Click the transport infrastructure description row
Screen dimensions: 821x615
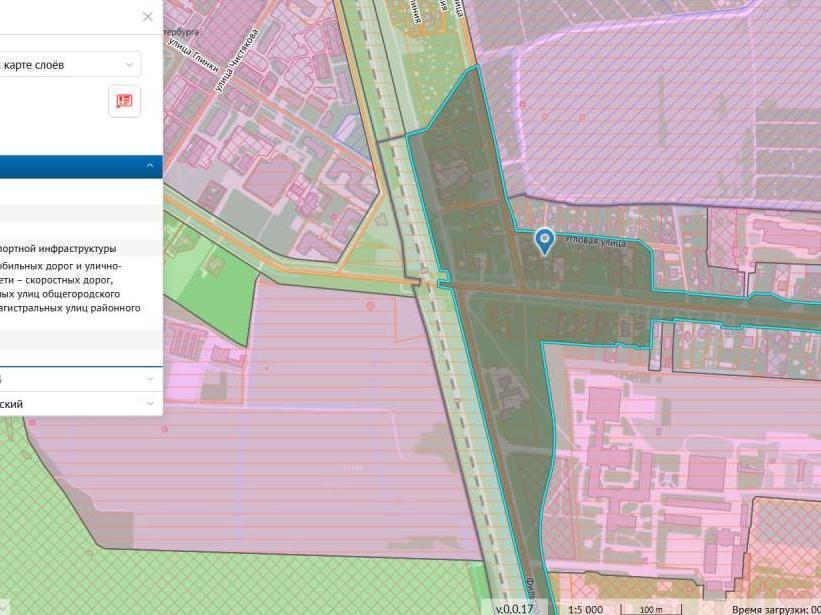click(70, 248)
